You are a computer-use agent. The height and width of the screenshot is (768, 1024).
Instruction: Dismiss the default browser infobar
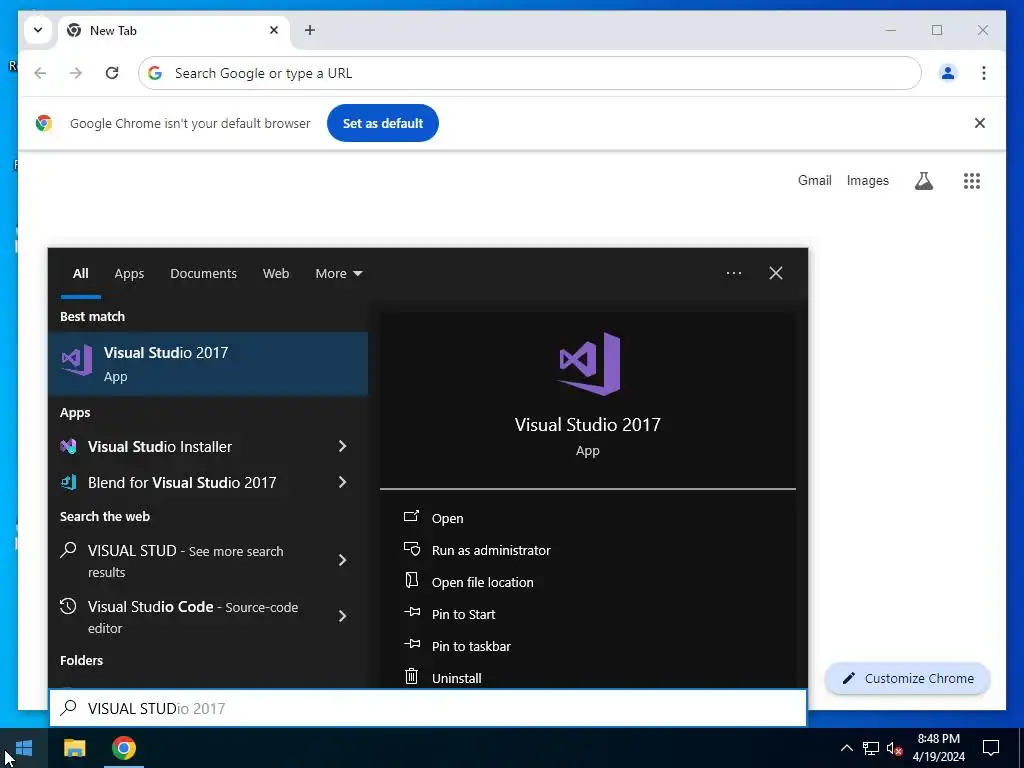click(x=980, y=123)
